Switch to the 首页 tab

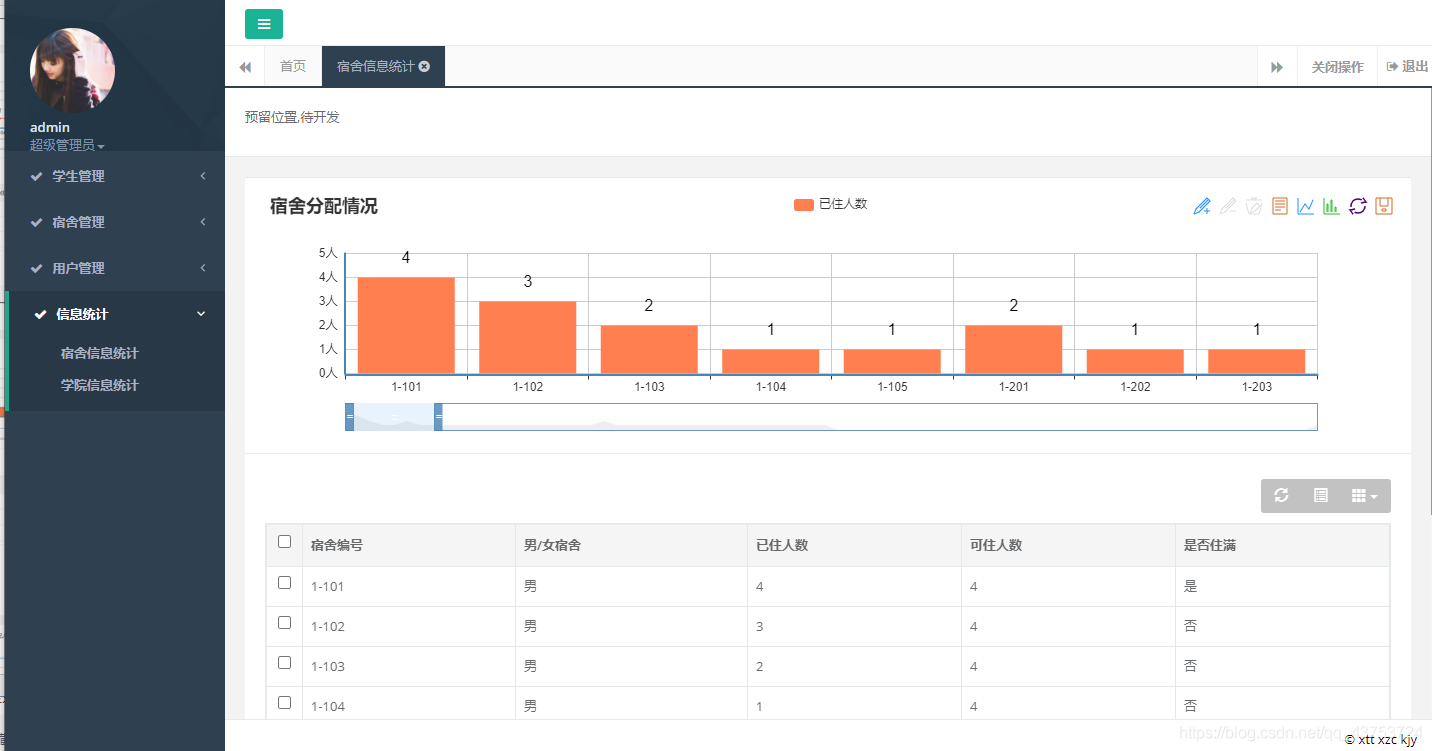pos(293,67)
